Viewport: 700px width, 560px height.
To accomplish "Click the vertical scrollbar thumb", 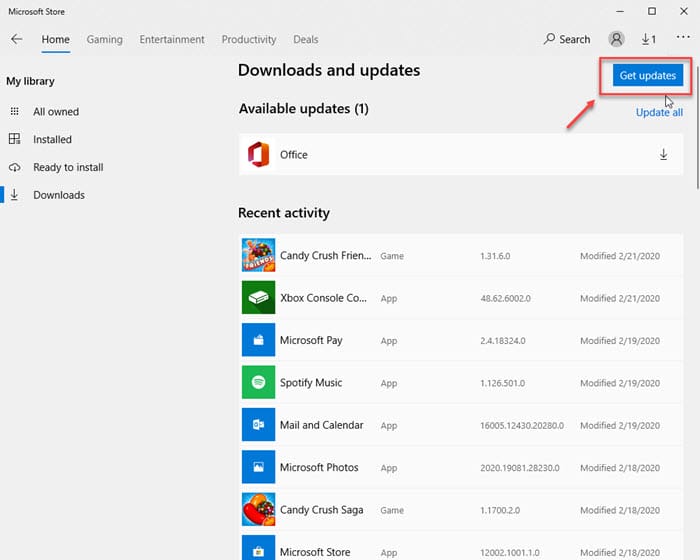I will pos(697,127).
